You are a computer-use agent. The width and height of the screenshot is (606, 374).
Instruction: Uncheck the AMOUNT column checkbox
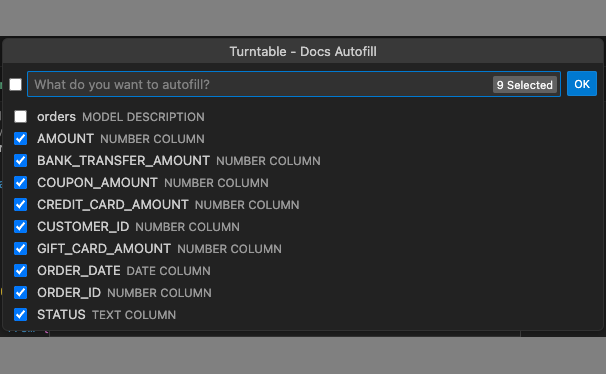tap(20, 138)
